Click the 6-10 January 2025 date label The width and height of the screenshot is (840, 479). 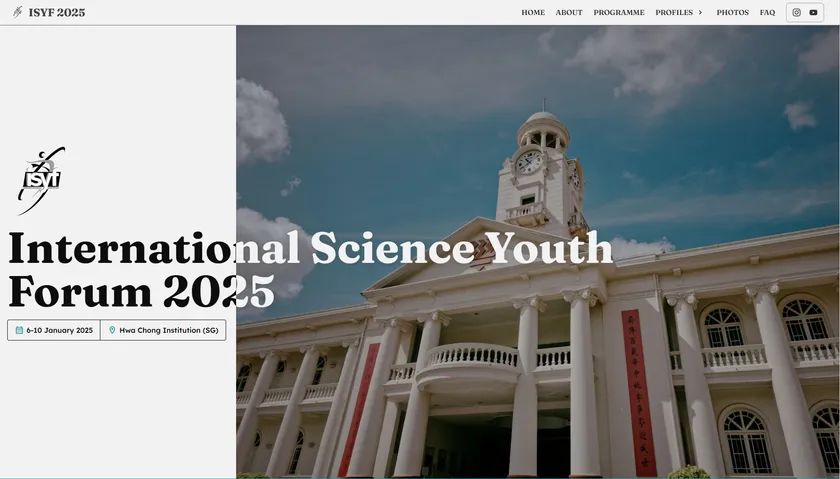(x=59, y=330)
